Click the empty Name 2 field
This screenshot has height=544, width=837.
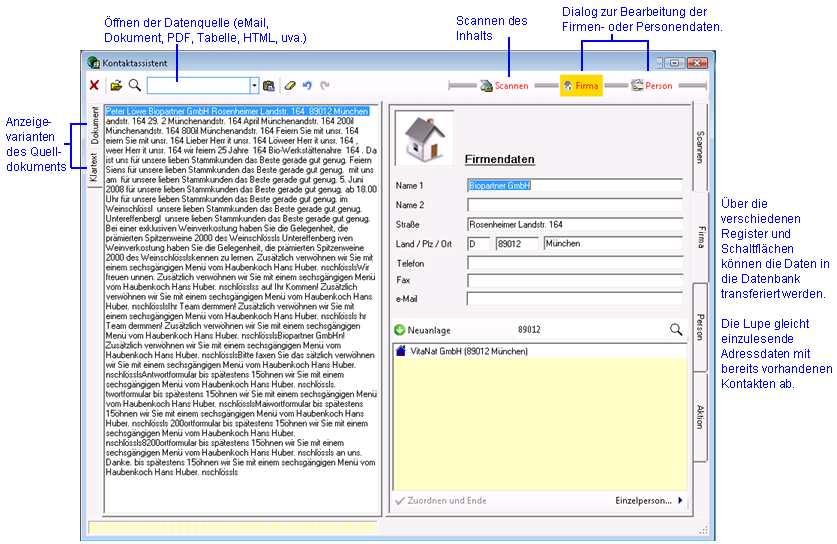click(x=575, y=205)
